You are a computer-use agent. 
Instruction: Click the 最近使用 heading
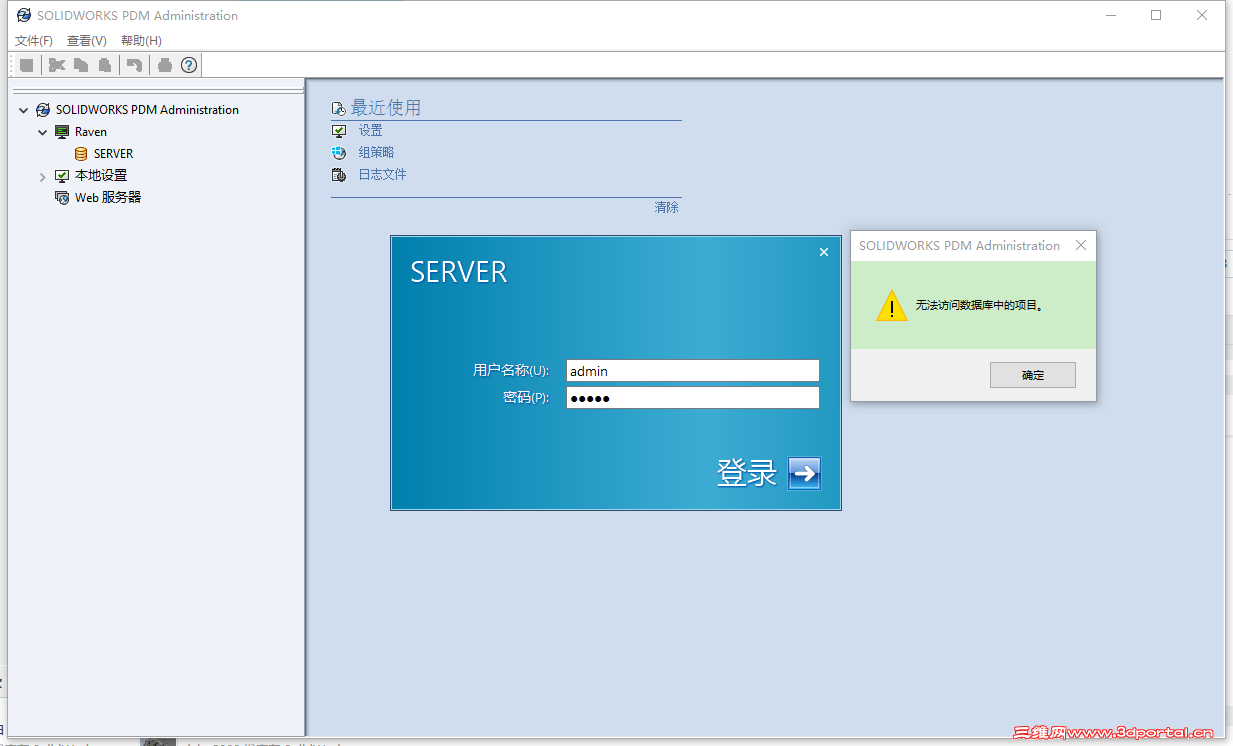(x=386, y=107)
